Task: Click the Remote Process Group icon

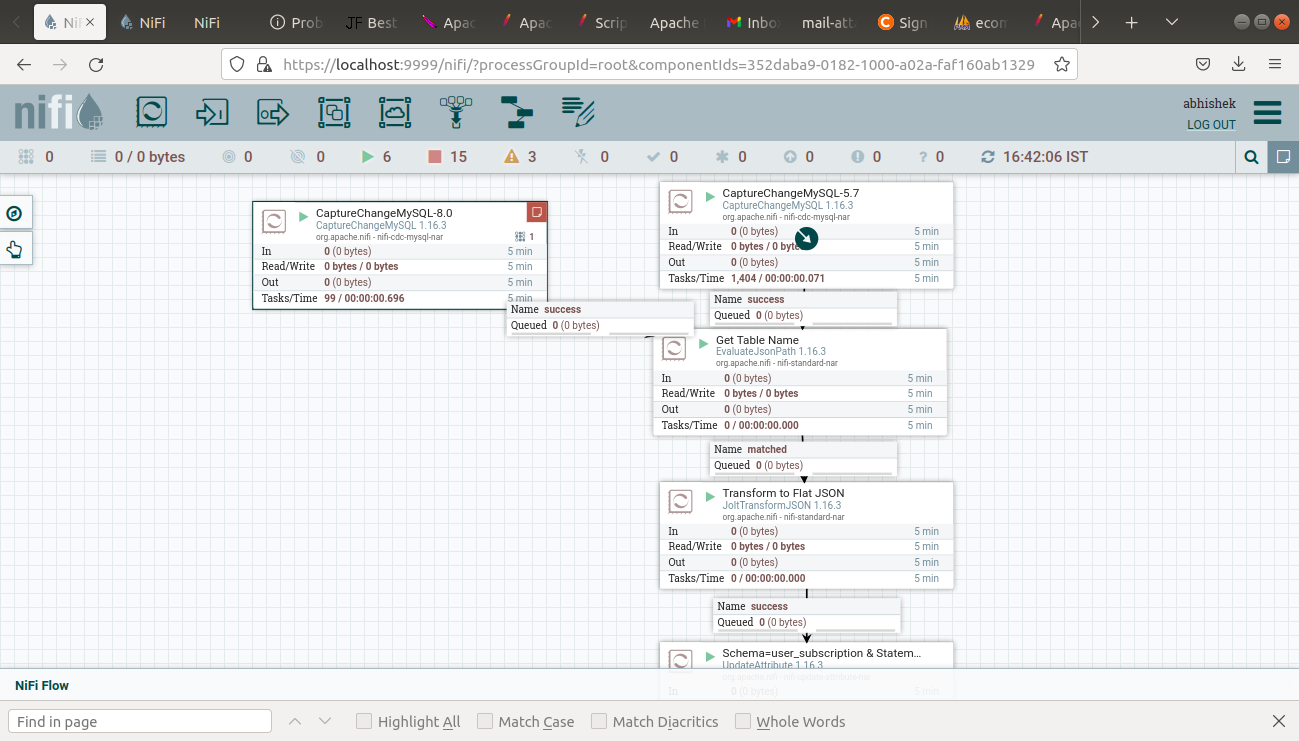Action: 395,112
